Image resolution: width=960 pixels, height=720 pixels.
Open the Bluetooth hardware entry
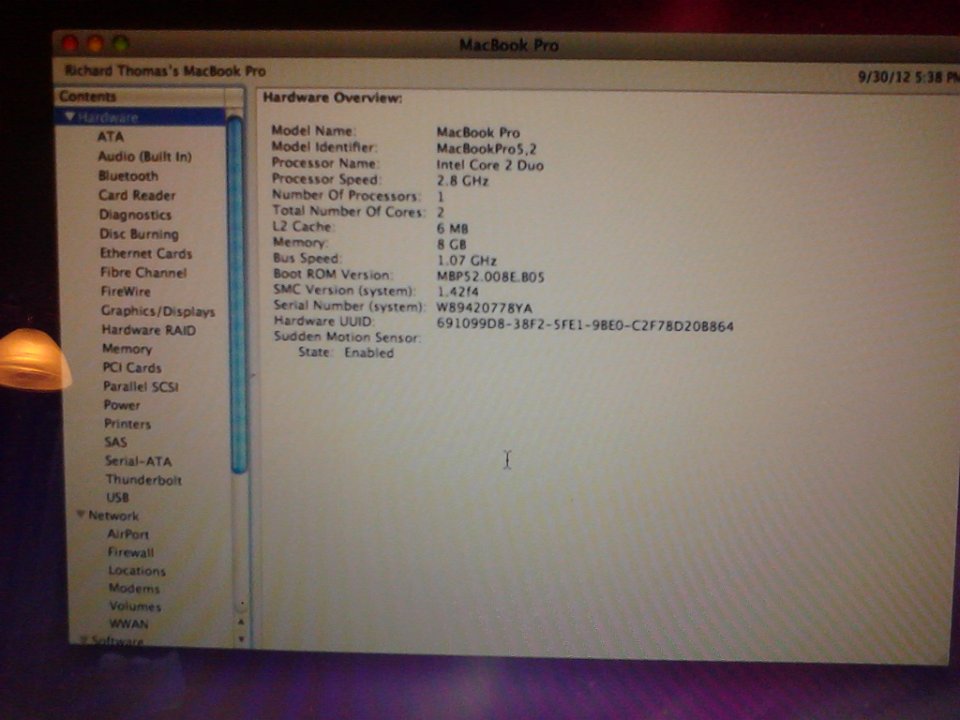point(128,176)
